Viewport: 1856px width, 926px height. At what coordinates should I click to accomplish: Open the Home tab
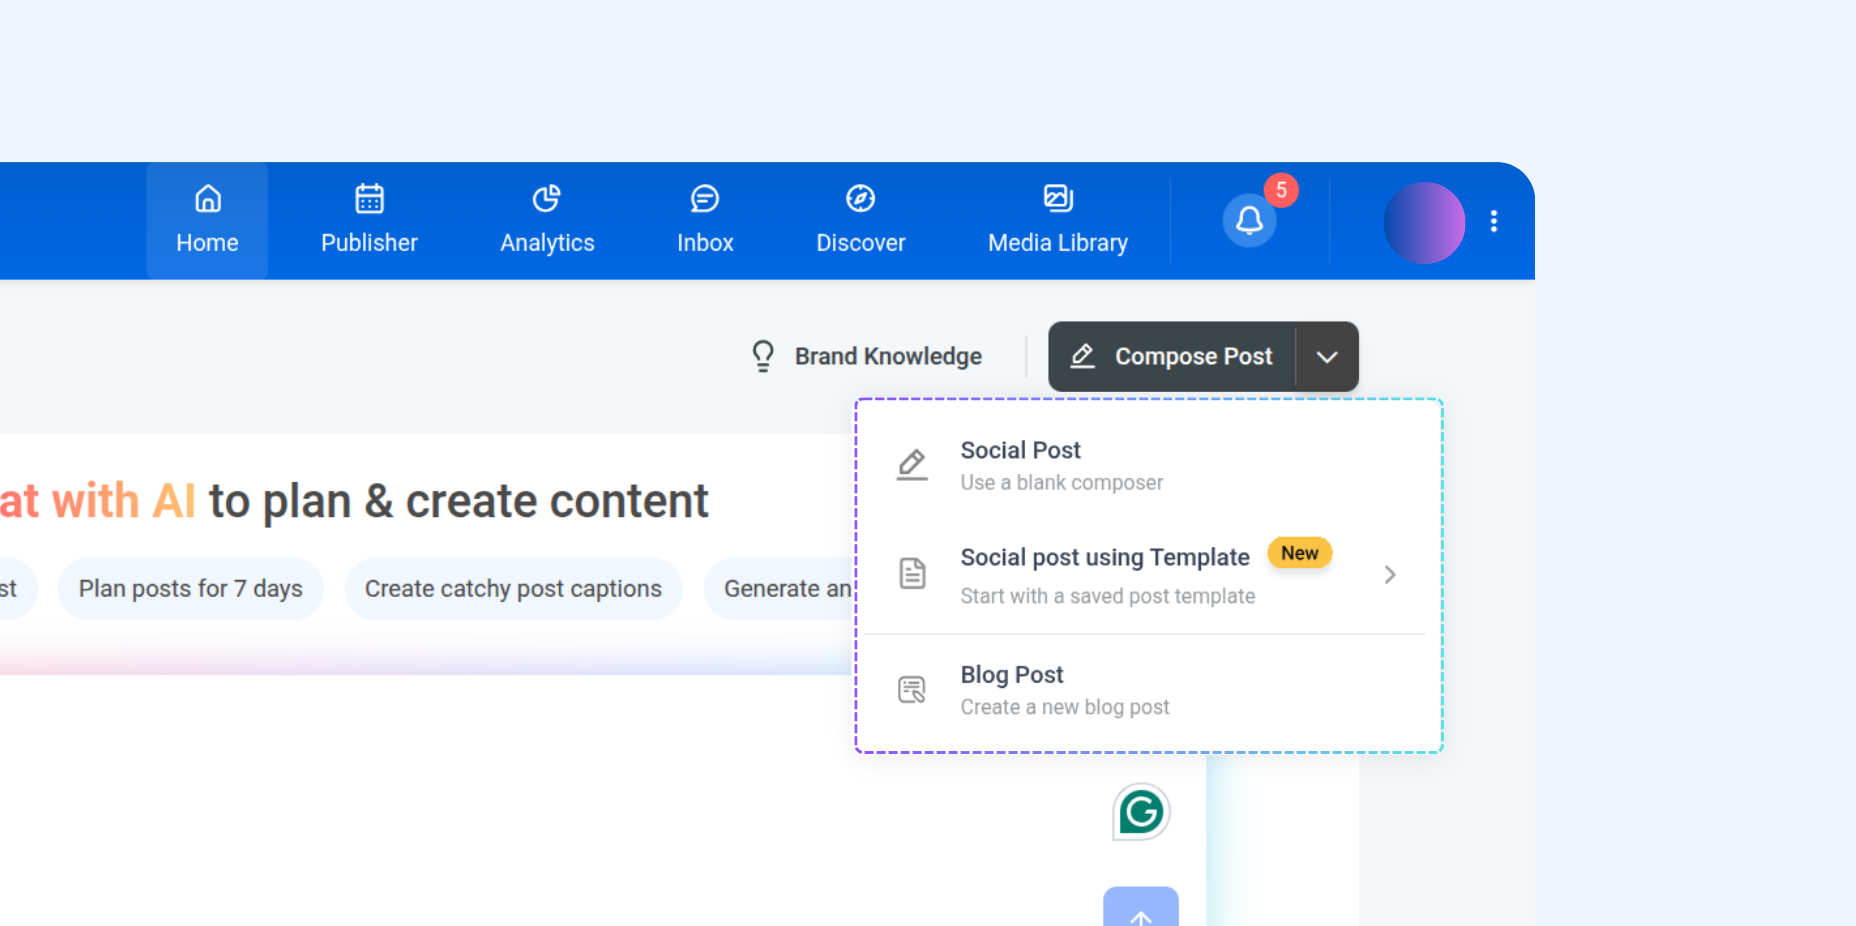click(207, 221)
